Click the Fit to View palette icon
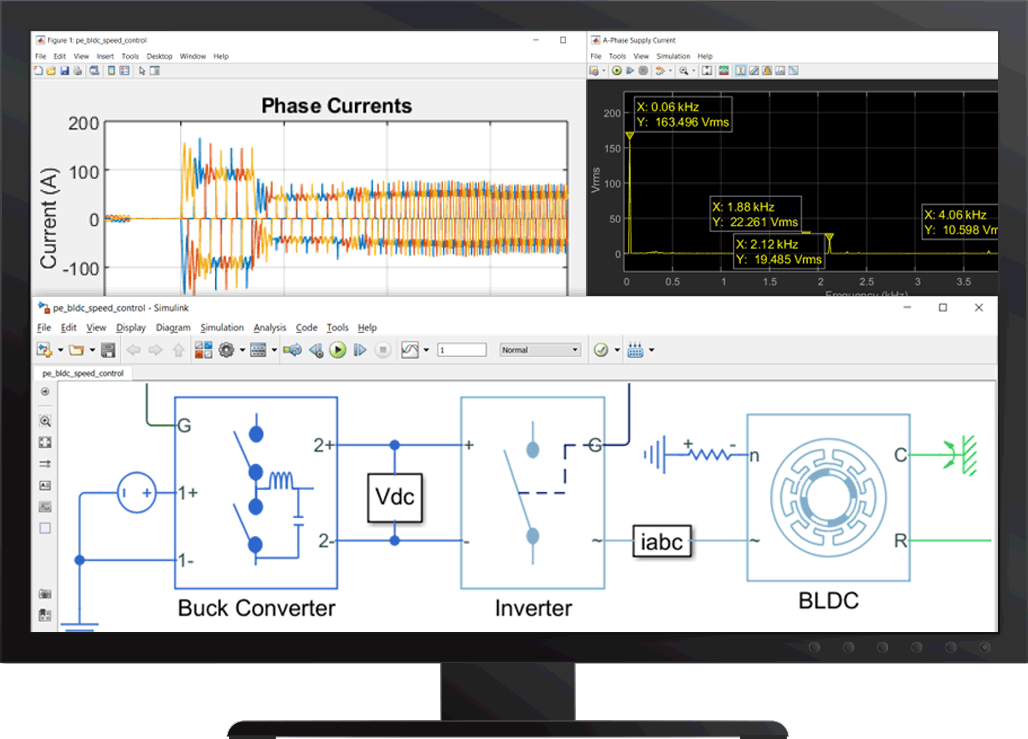1028x739 pixels. click(45, 442)
